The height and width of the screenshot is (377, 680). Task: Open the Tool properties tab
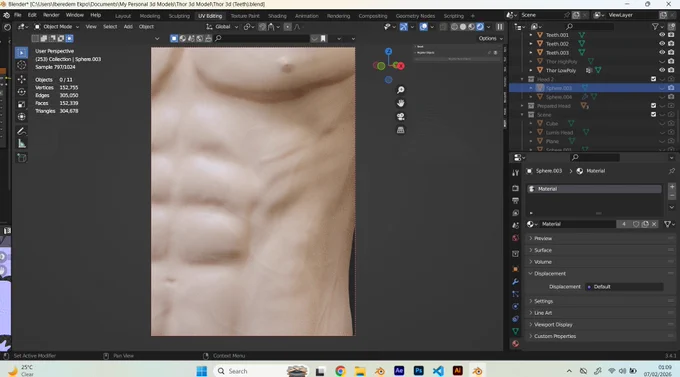(x=515, y=173)
